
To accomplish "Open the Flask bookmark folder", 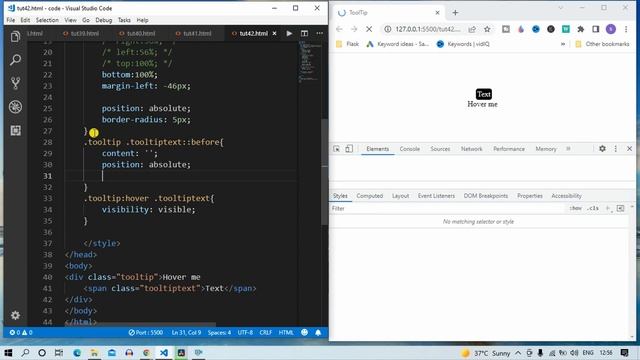I will tap(347, 44).
